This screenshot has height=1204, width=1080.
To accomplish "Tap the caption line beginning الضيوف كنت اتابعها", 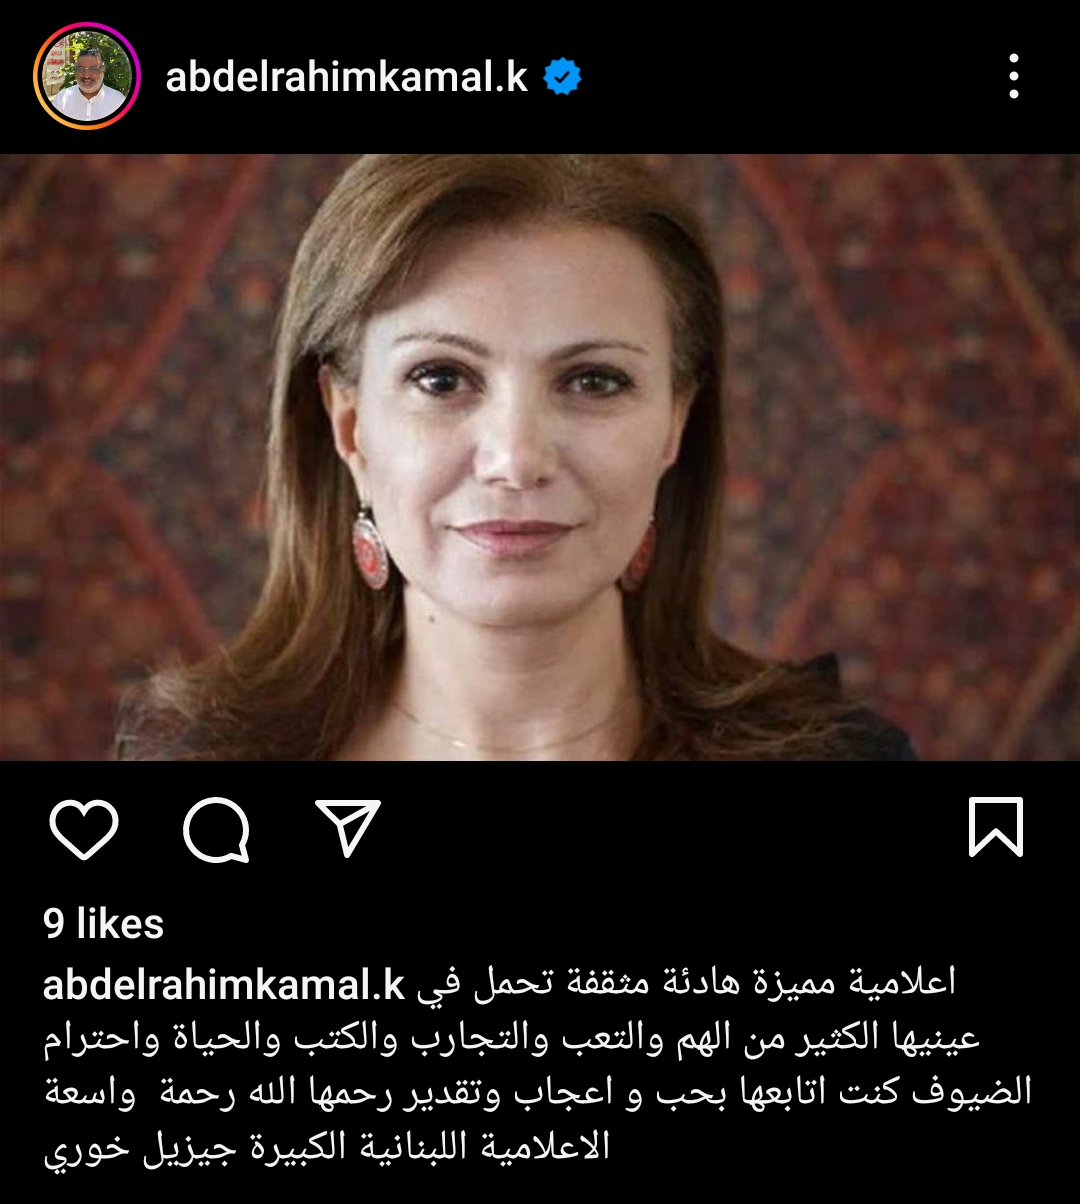I will click(x=538, y=1090).
